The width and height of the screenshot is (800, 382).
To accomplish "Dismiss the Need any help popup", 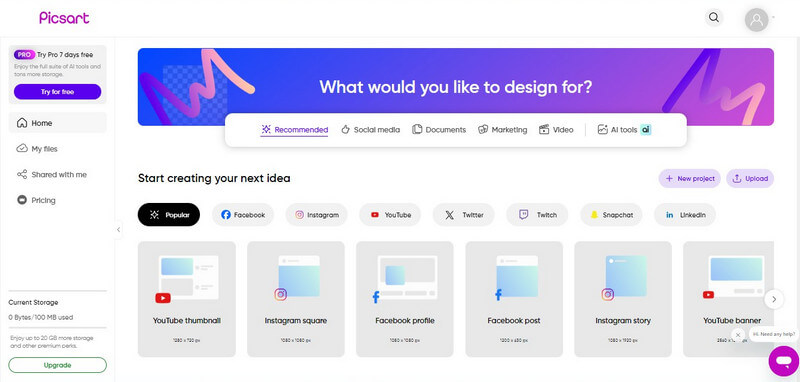I will pos(738,335).
